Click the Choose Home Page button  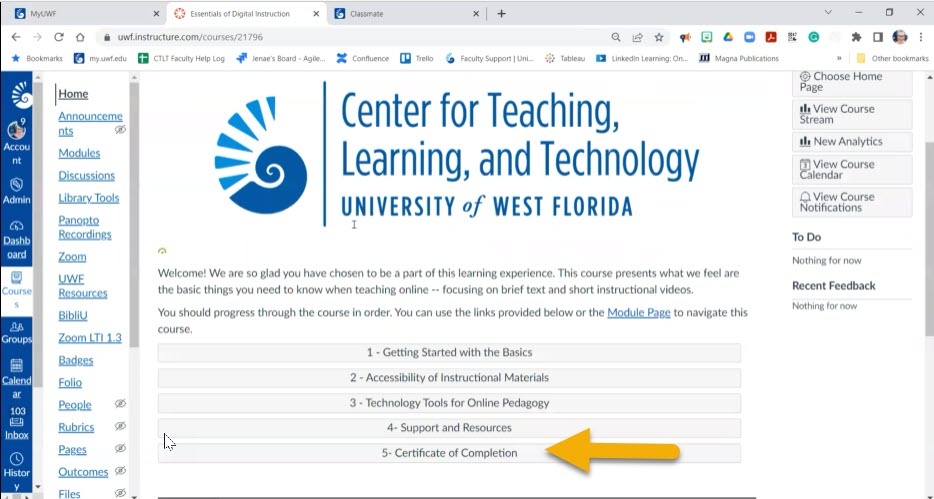point(852,82)
